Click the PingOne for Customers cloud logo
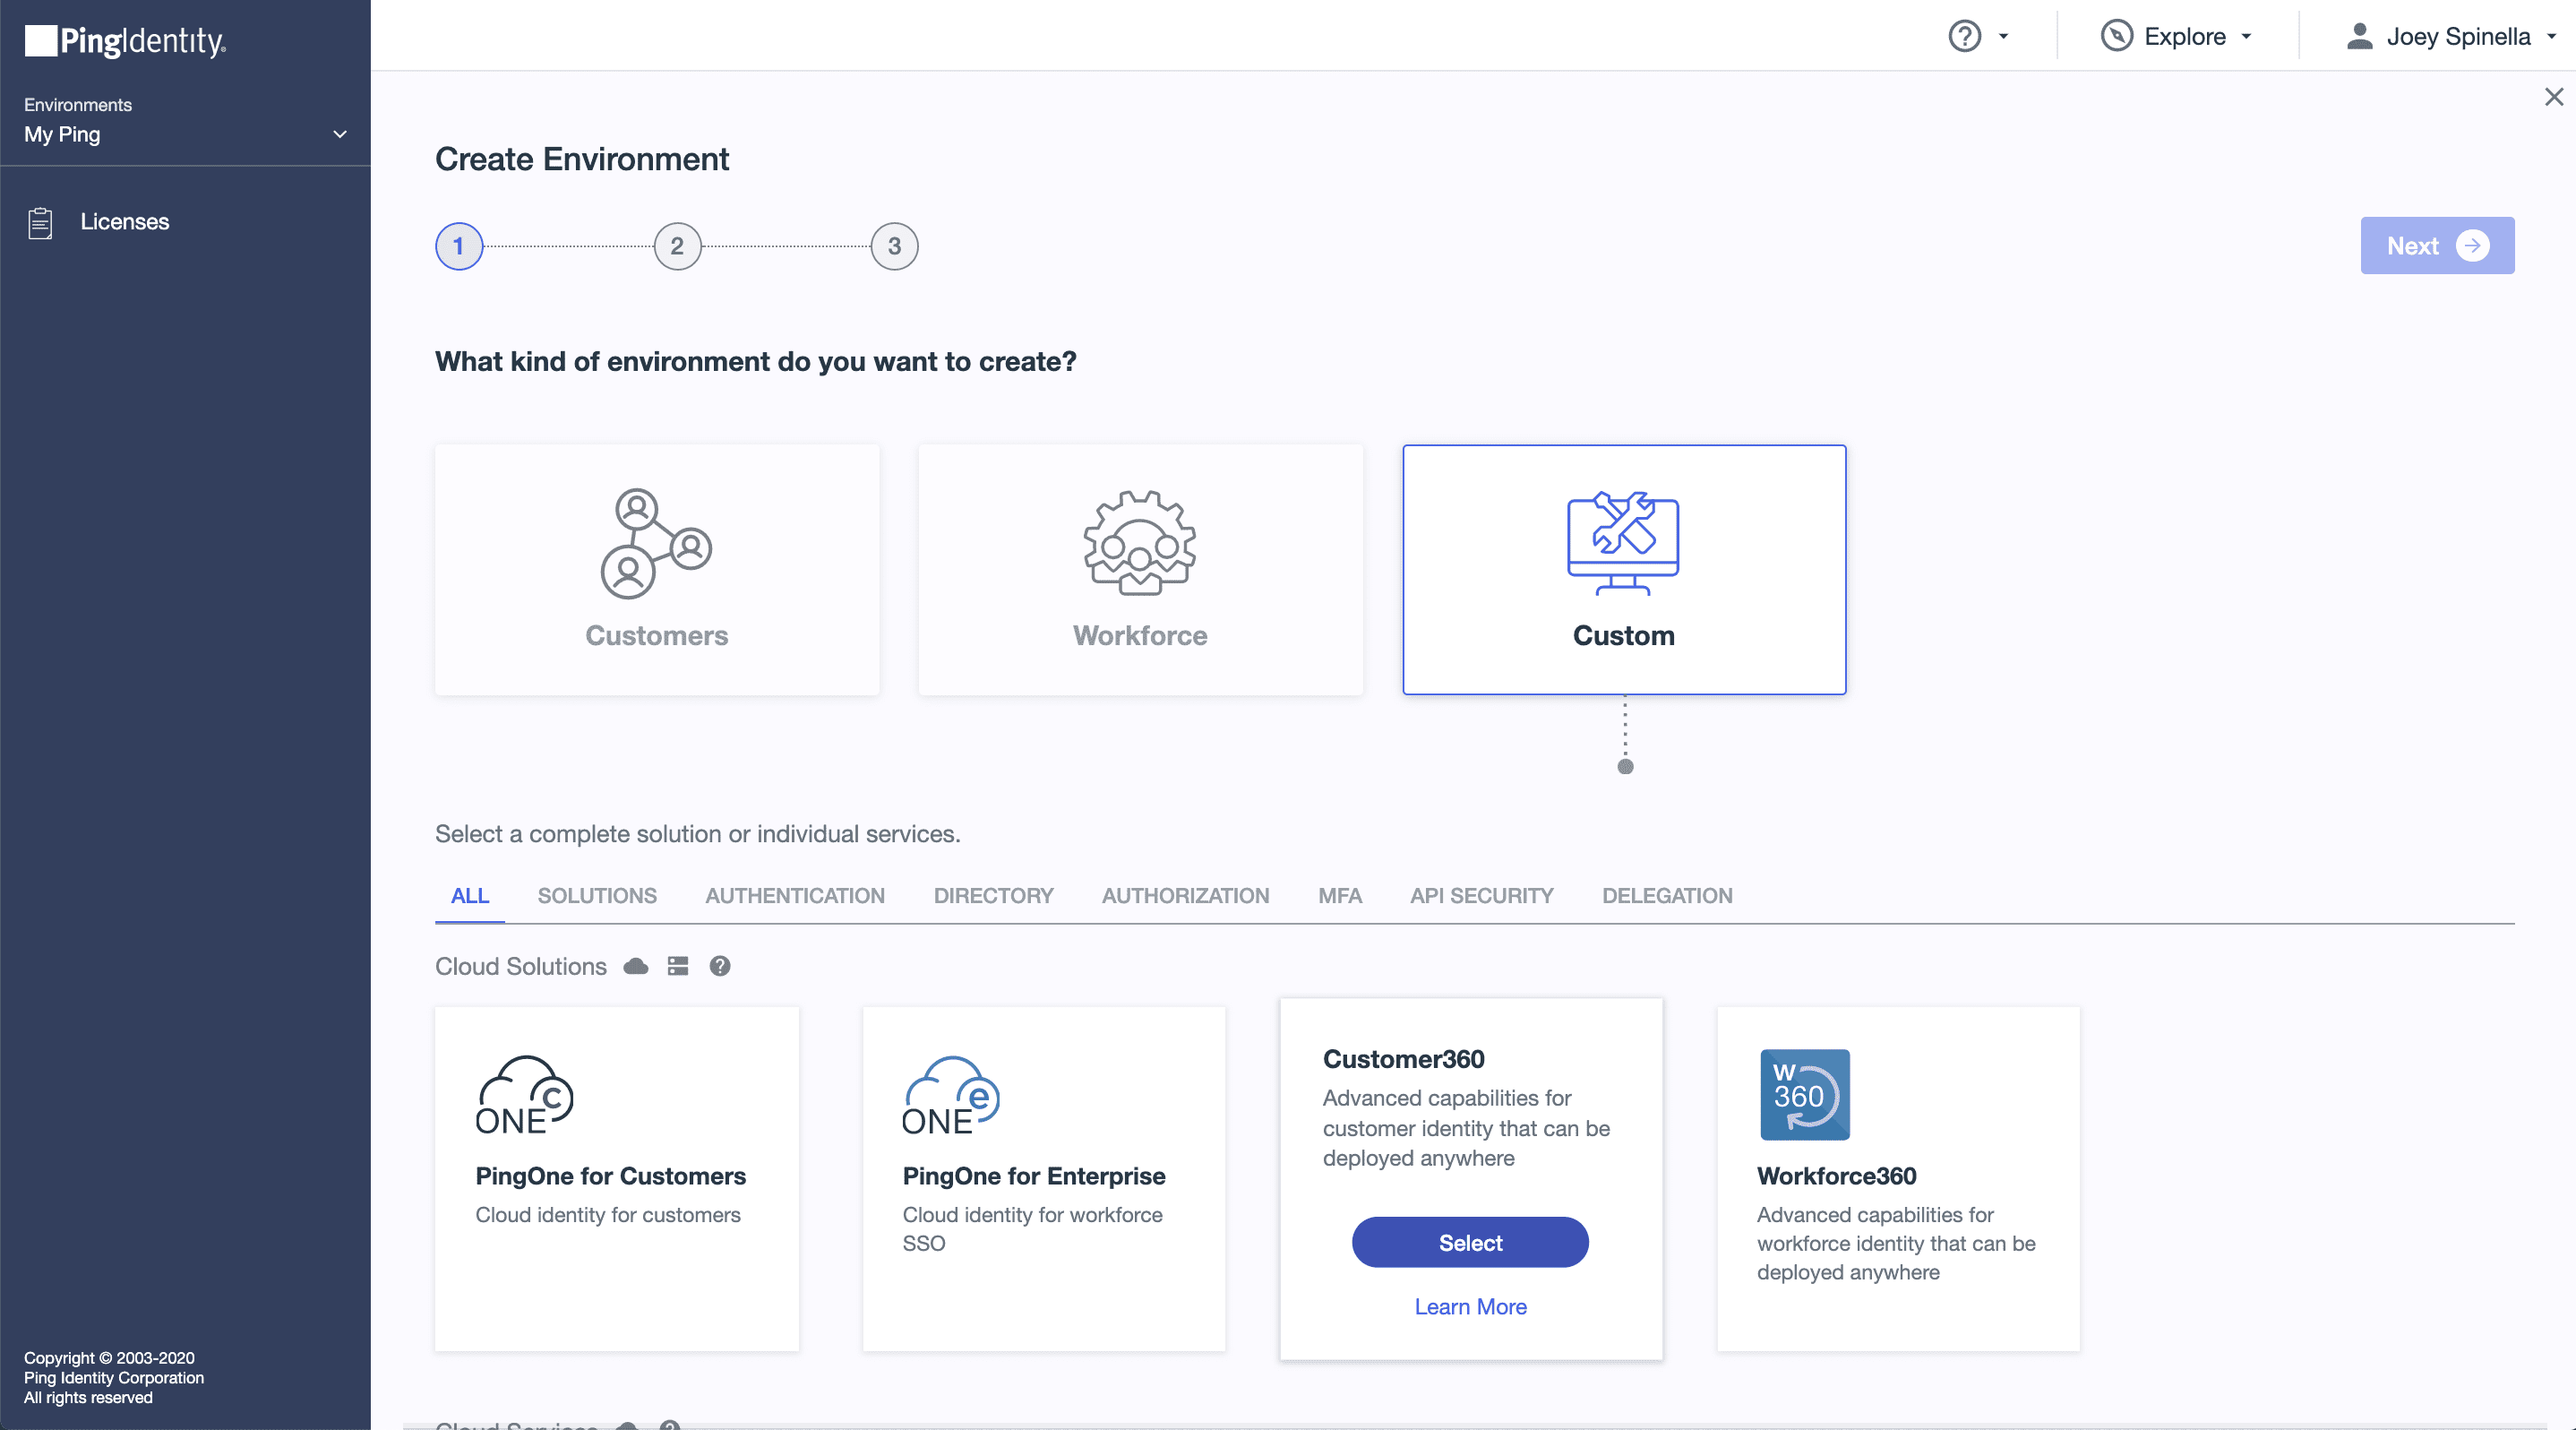2576x1430 pixels. pos(524,1095)
